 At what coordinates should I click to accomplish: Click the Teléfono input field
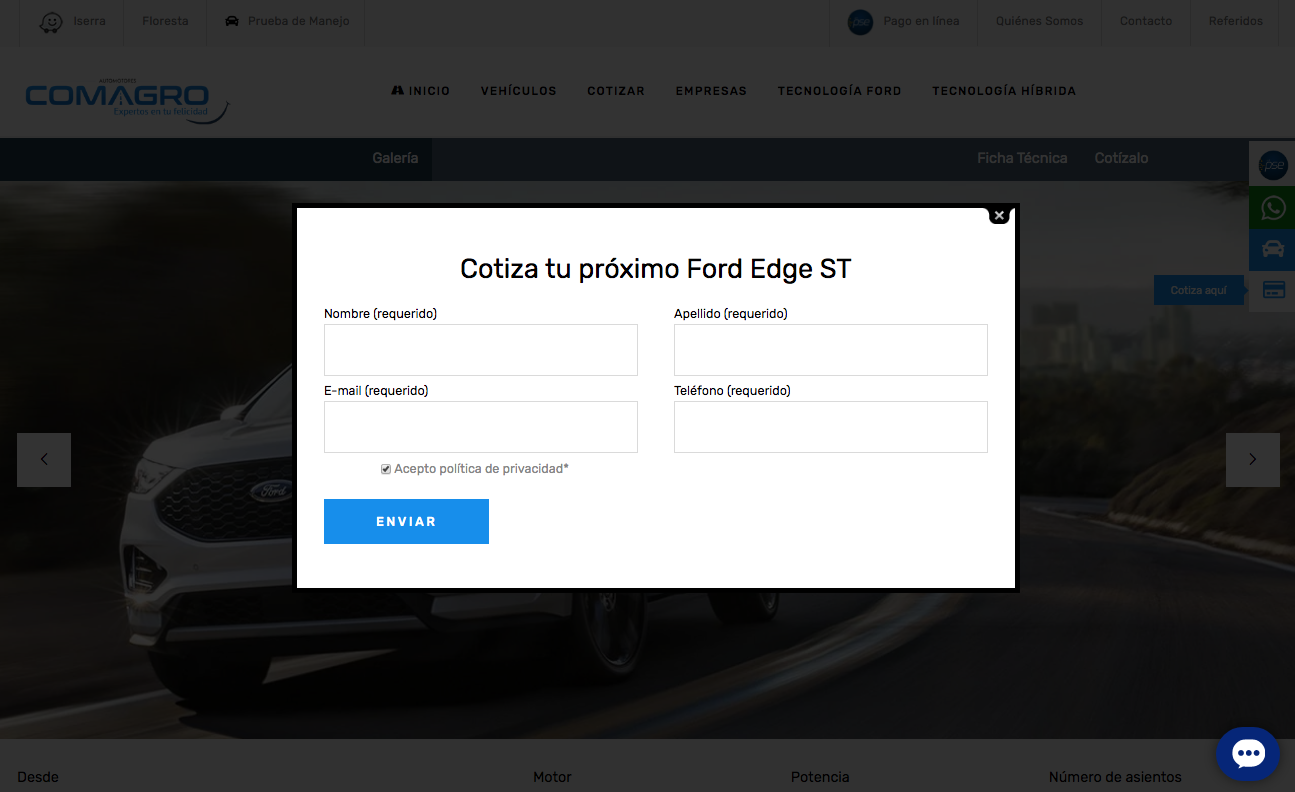coord(830,427)
